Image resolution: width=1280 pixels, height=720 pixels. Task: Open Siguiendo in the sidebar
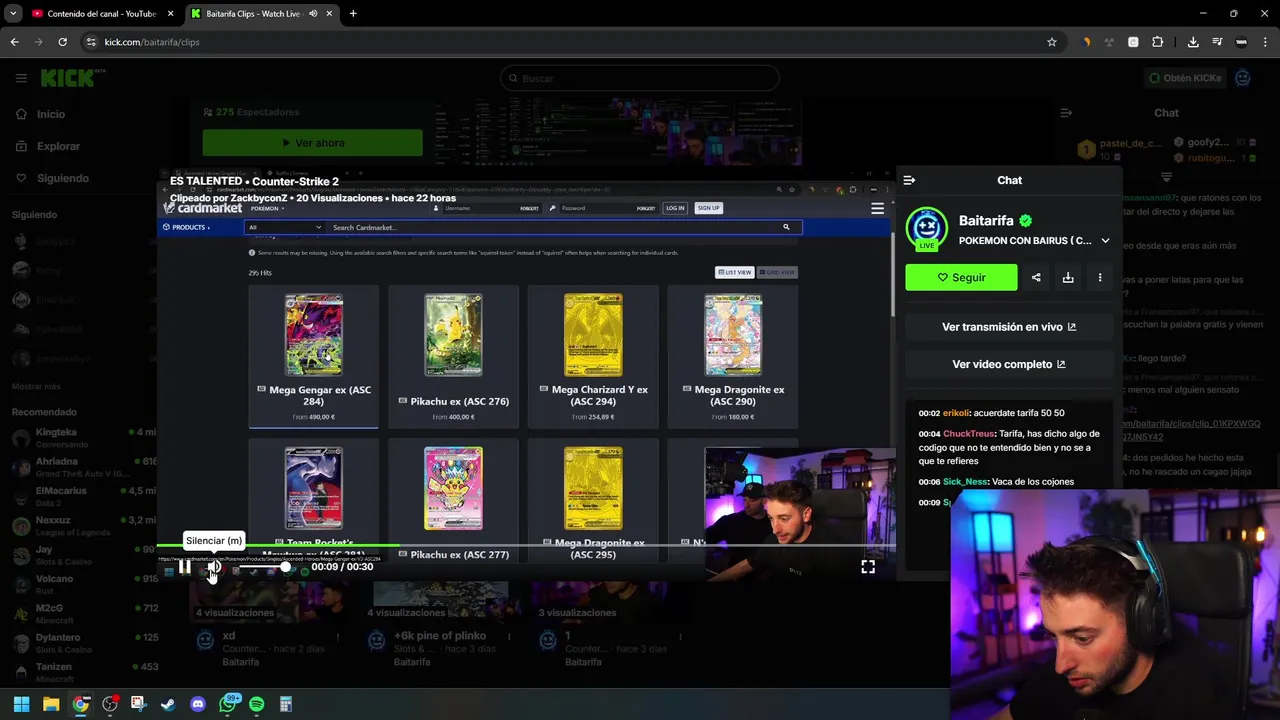(52, 178)
